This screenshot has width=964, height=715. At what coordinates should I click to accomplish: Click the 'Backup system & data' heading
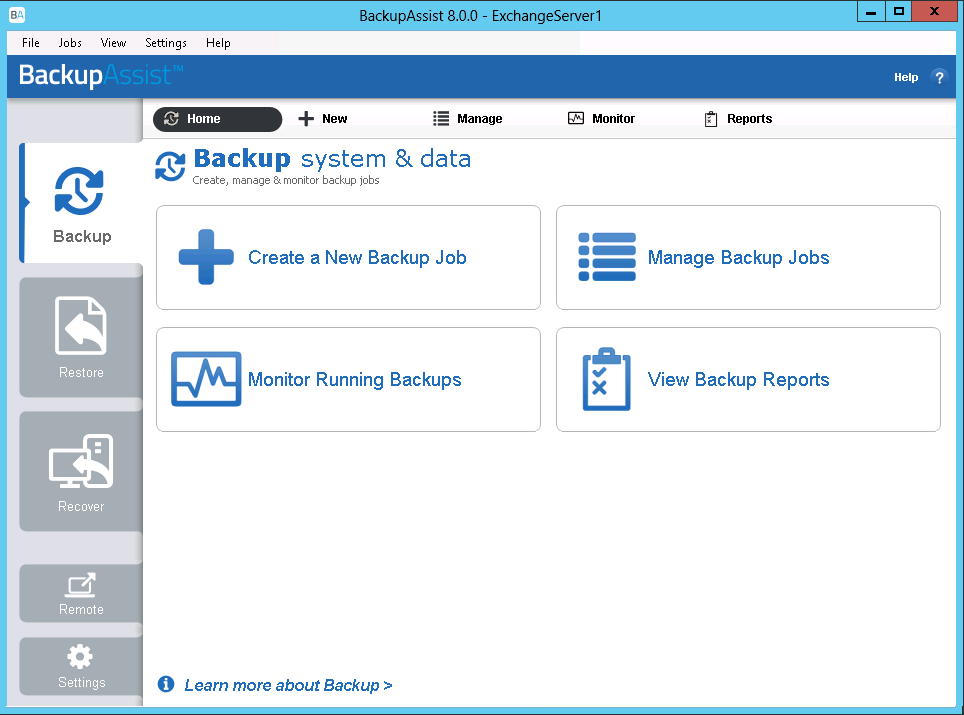(x=332, y=159)
